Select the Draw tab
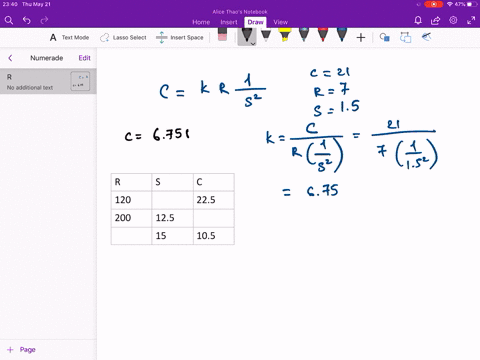 [255, 22]
